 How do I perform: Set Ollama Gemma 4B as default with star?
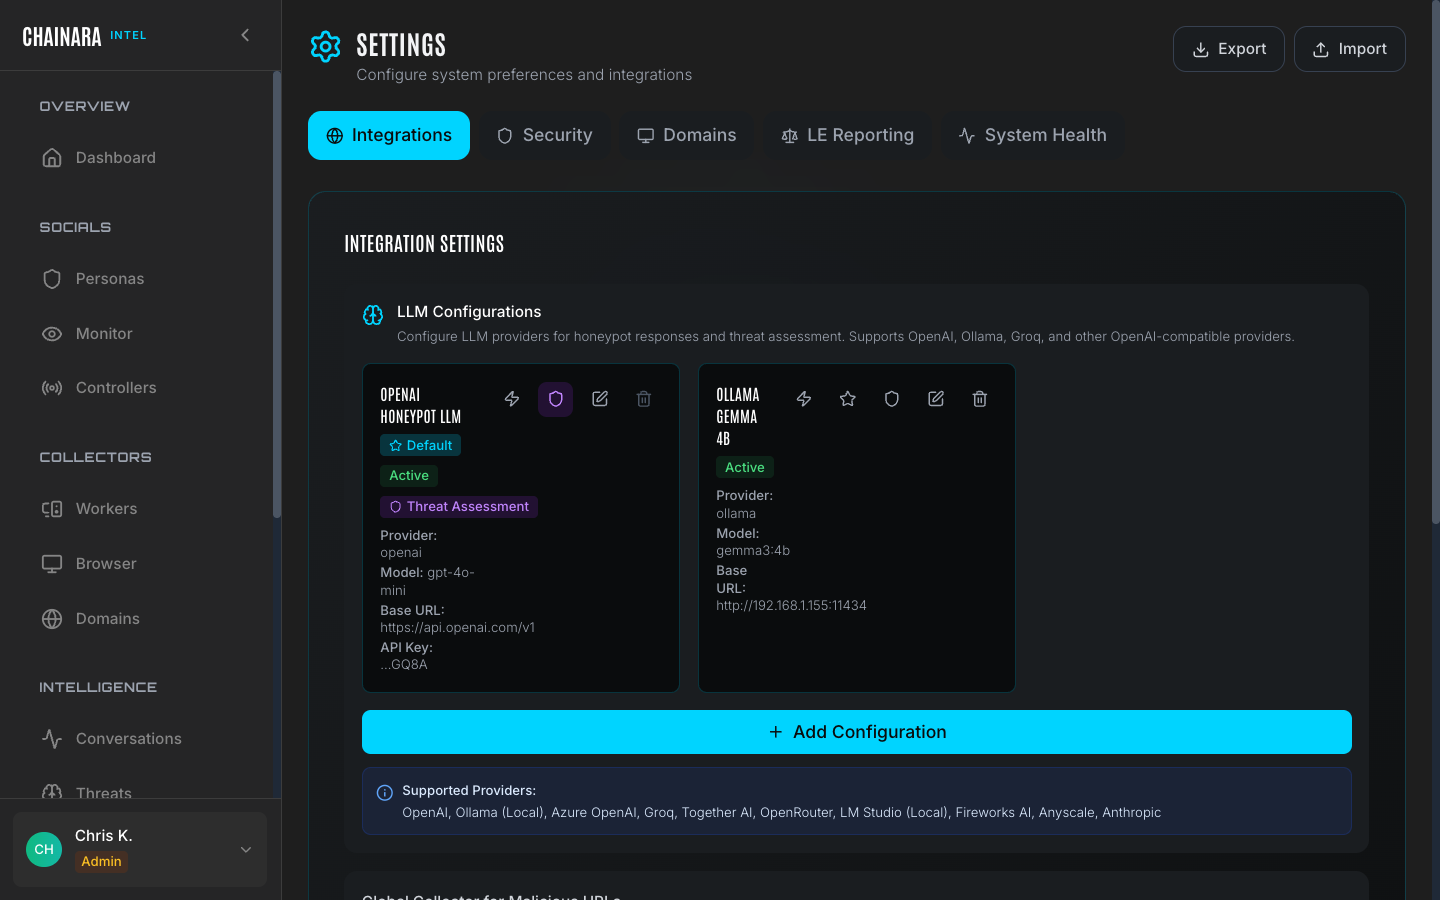pyautogui.click(x=848, y=399)
